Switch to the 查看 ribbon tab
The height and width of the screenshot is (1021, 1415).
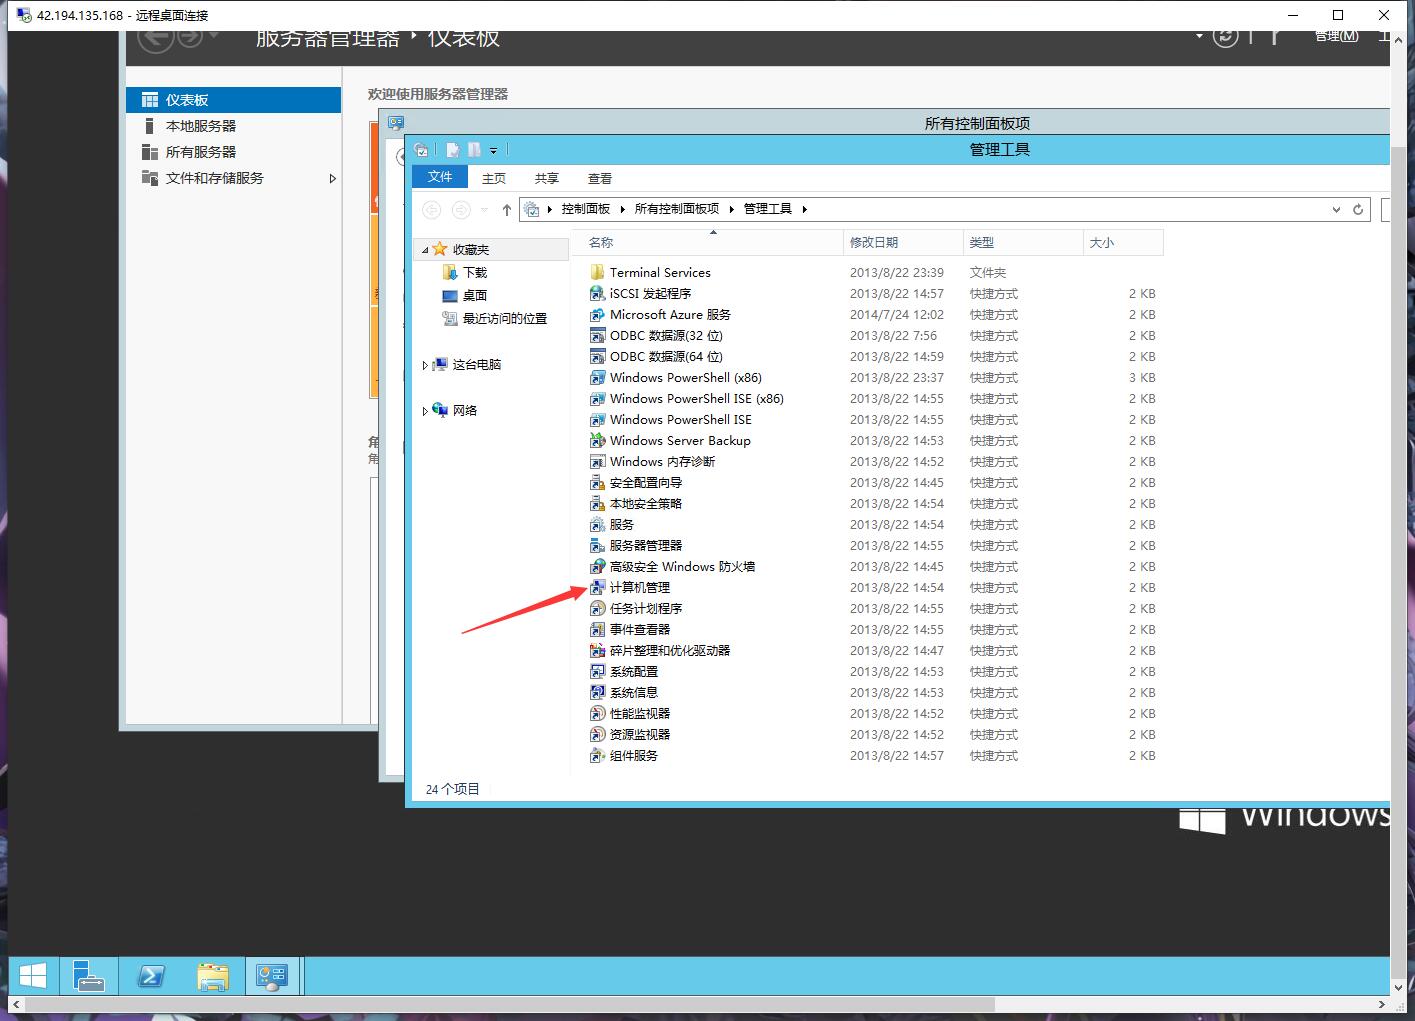(599, 178)
